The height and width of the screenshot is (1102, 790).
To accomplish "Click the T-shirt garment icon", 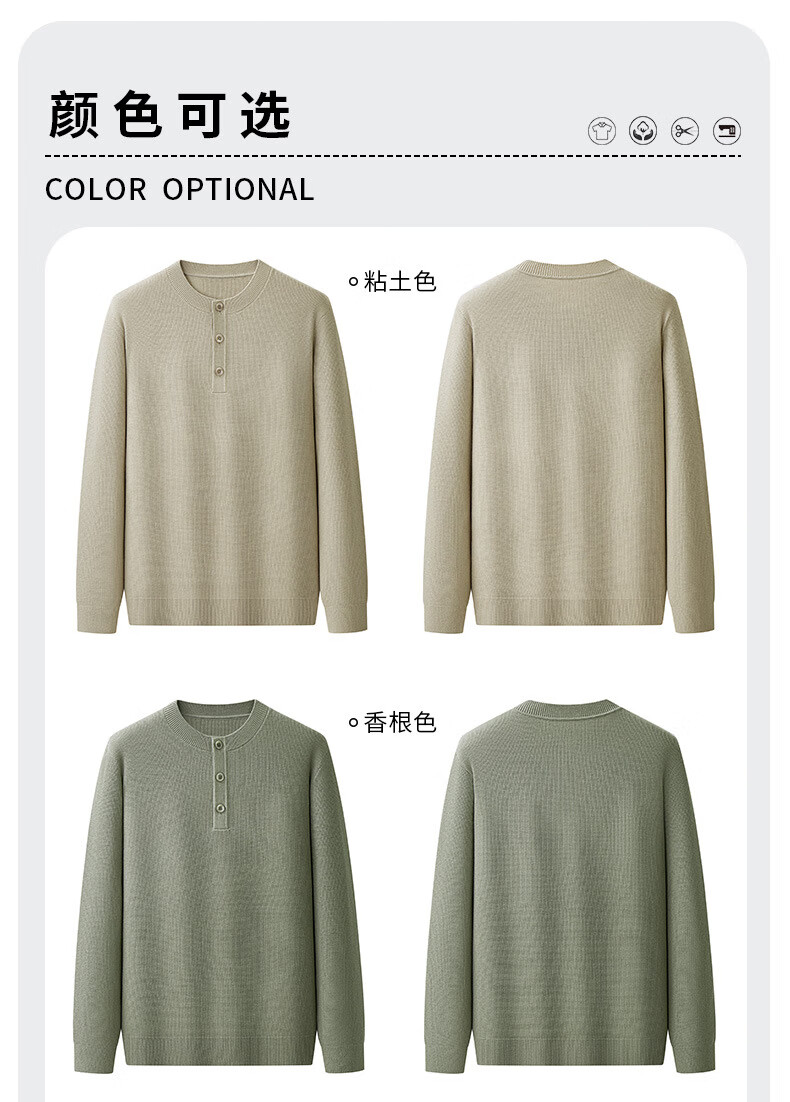I will (602, 131).
